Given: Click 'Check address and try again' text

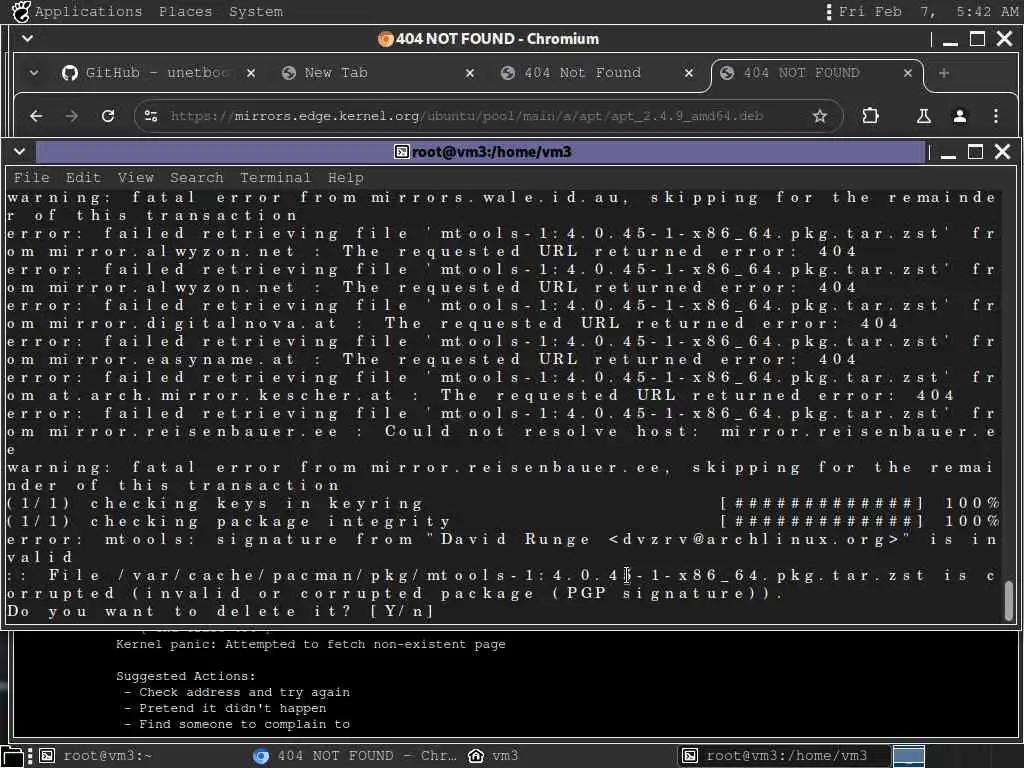Looking at the screenshot, I should click(x=244, y=692).
